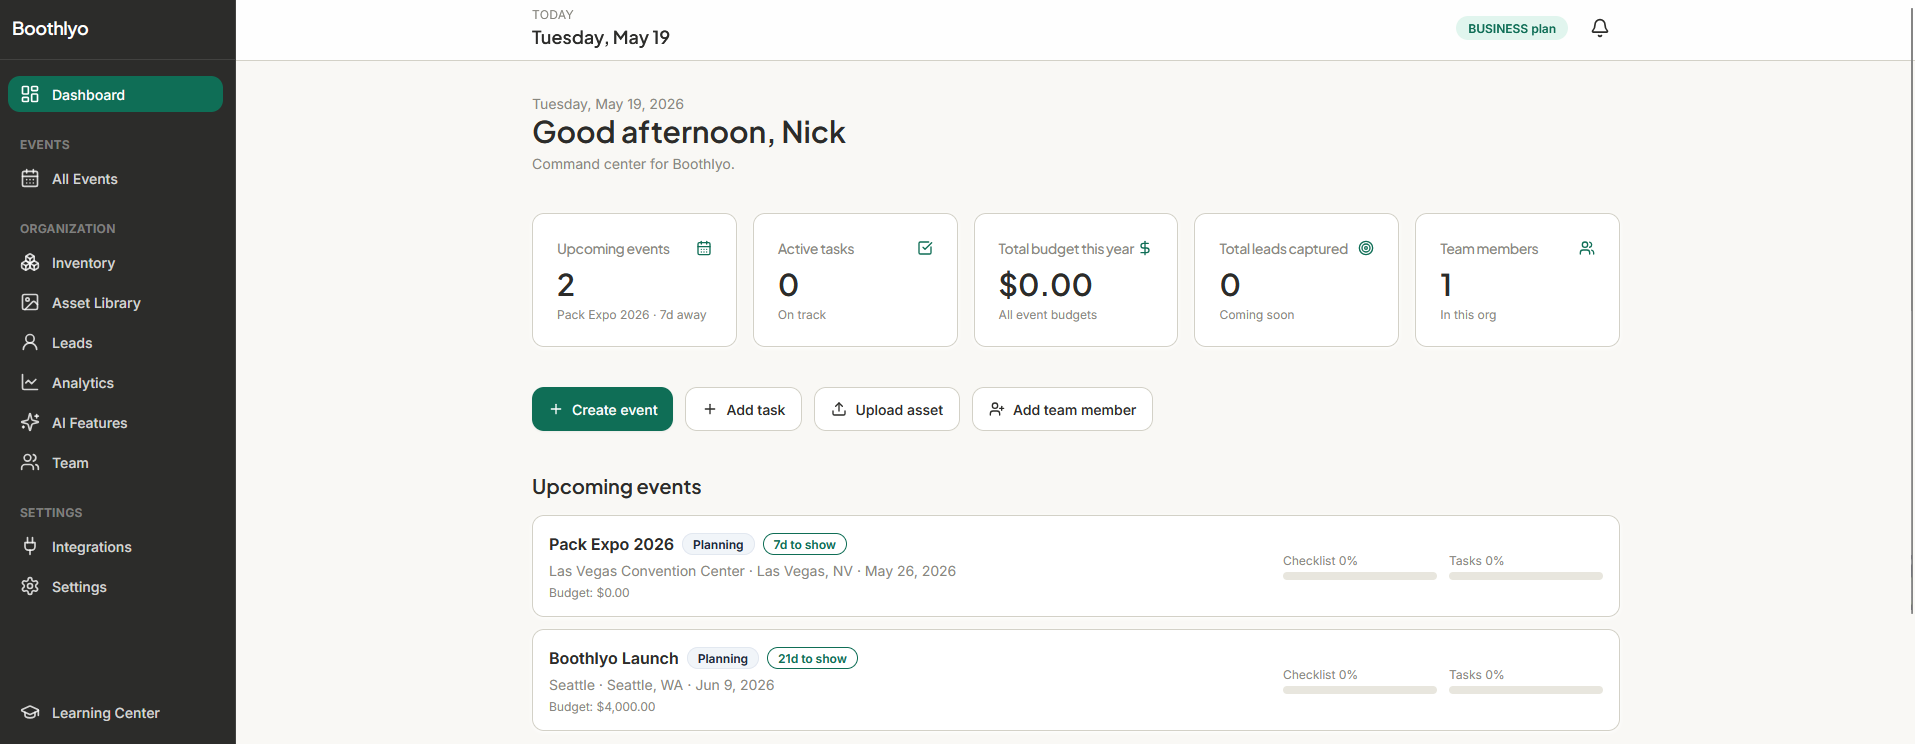Open the Total budget this year card
The height and width of the screenshot is (744, 1915).
(1076, 280)
